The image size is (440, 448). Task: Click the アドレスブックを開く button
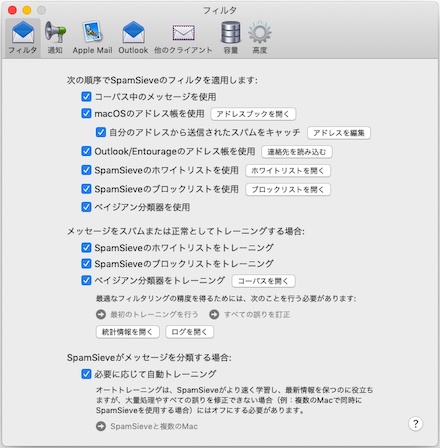pos(253,114)
